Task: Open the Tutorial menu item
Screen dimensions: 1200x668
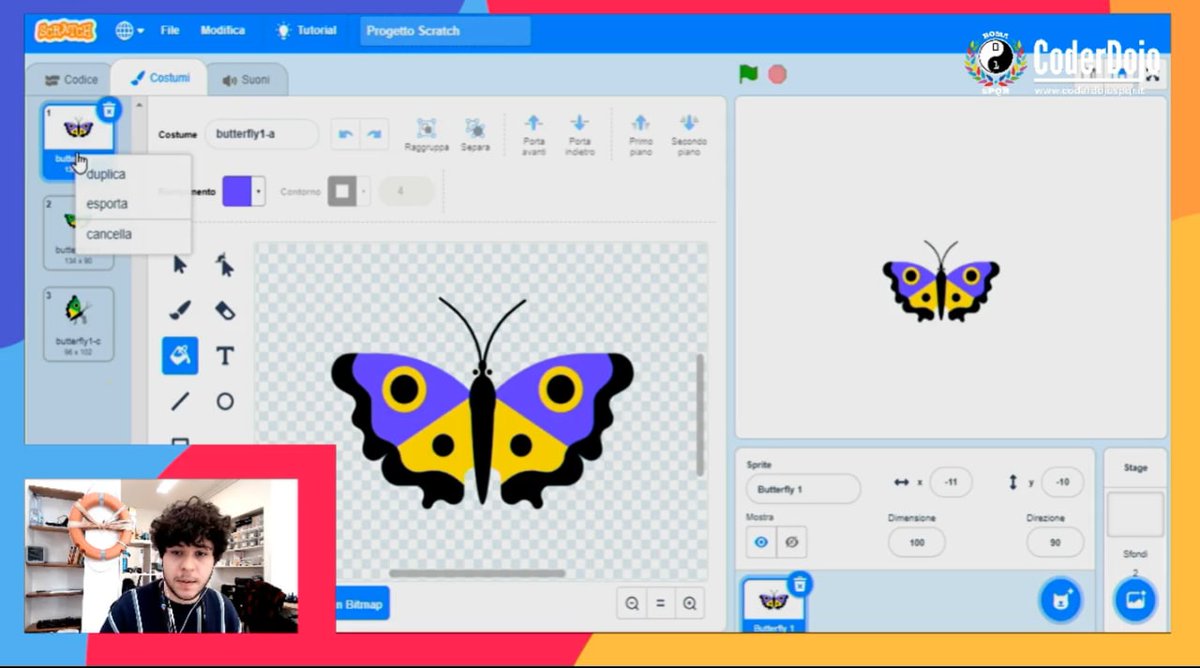Action: 307,31
